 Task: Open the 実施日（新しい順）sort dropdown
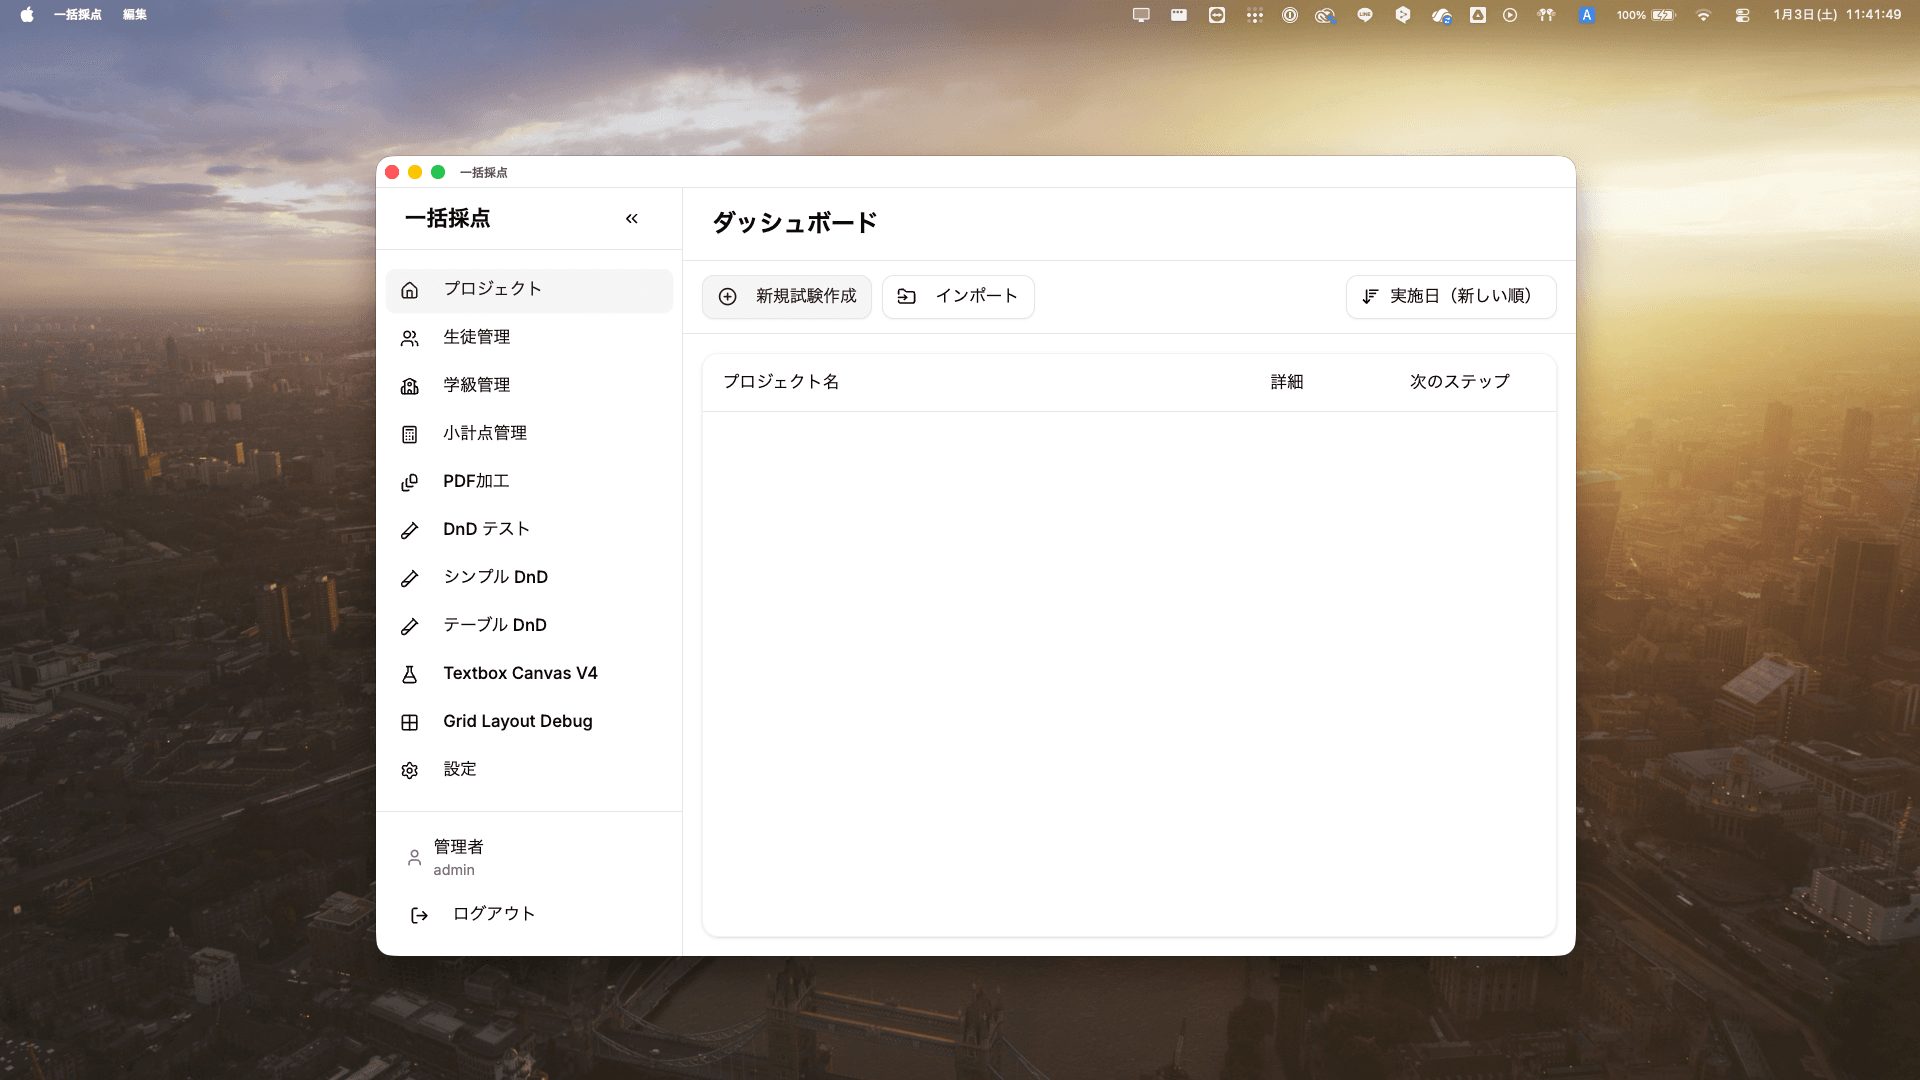point(1450,296)
